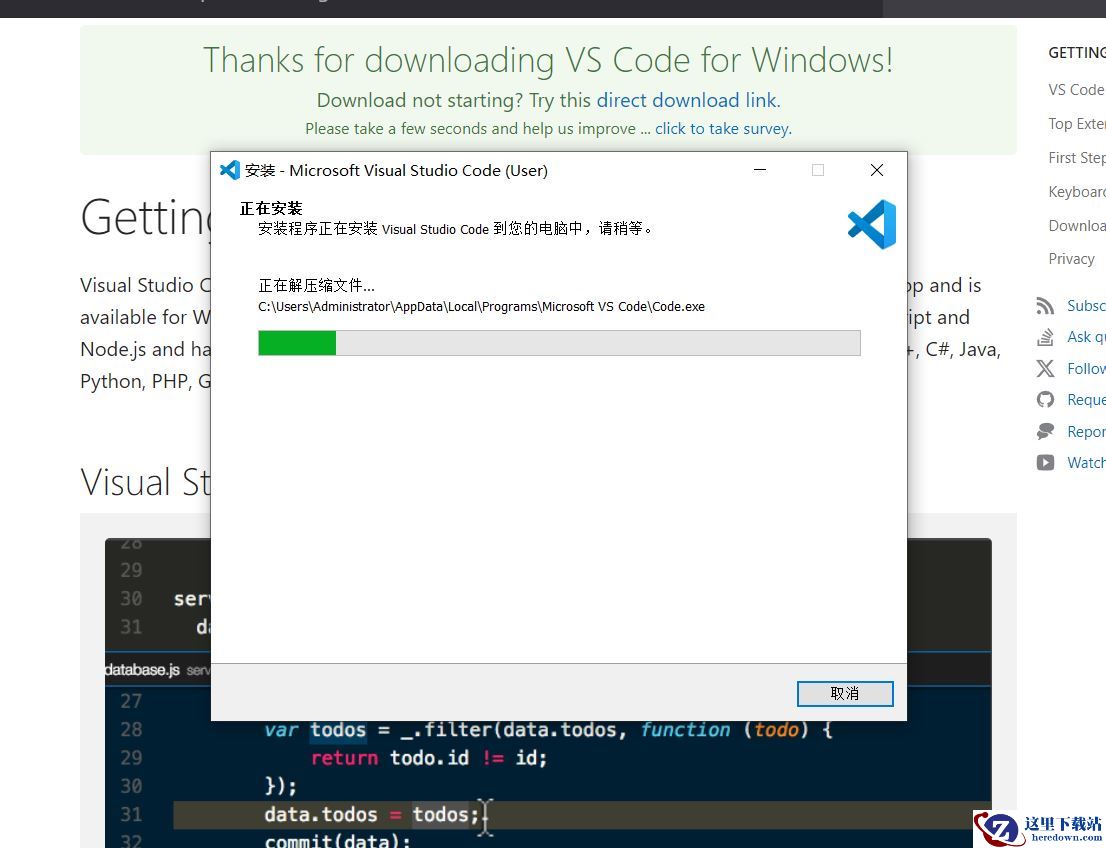Viewport: 1106px width, 848px height.
Task: Go to VS Code section in sidebar
Action: click(1076, 90)
